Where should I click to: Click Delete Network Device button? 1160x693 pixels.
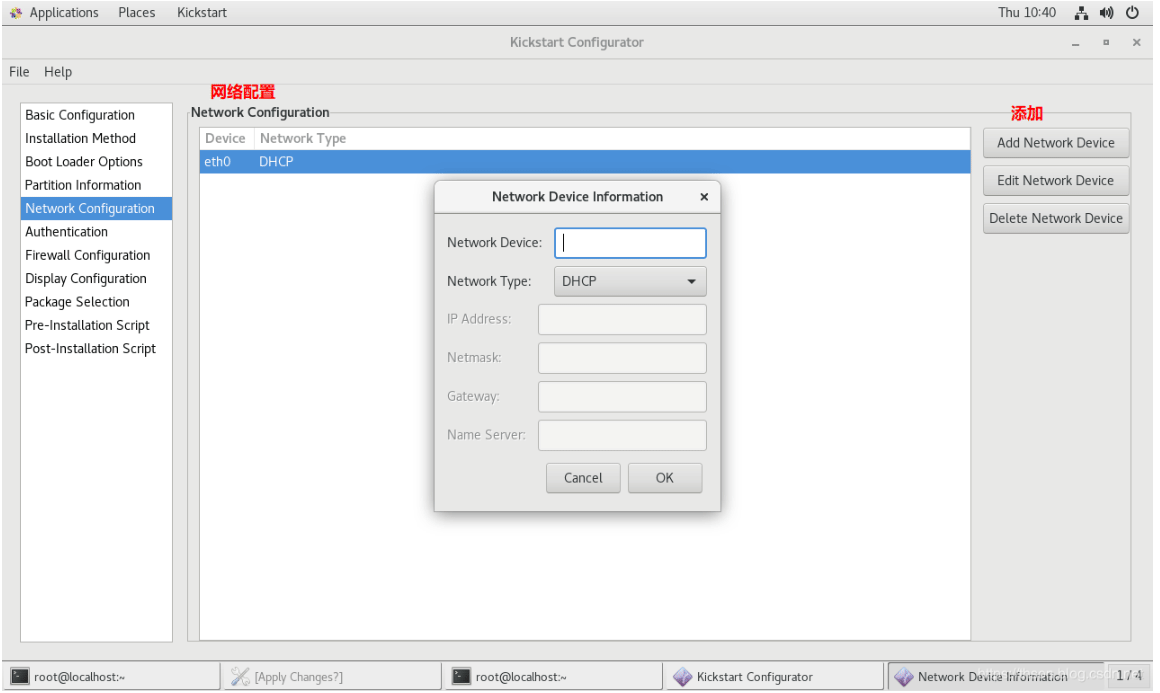1055,218
